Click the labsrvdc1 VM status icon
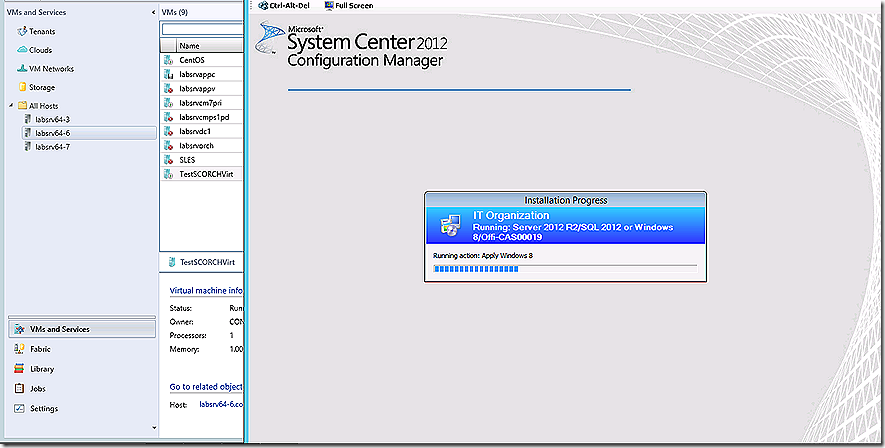 pyautogui.click(x=168, y=131)
